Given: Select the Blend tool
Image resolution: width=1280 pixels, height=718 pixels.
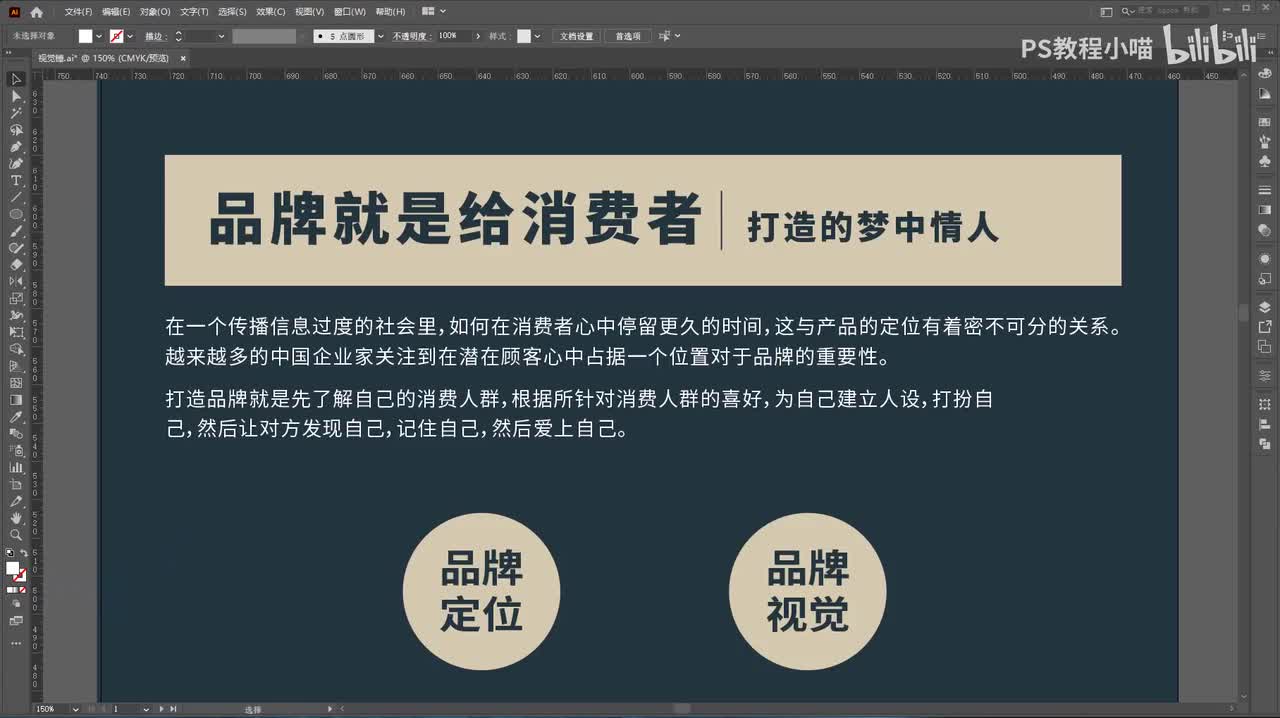Looking at the screenshot, I should [16, 434].
